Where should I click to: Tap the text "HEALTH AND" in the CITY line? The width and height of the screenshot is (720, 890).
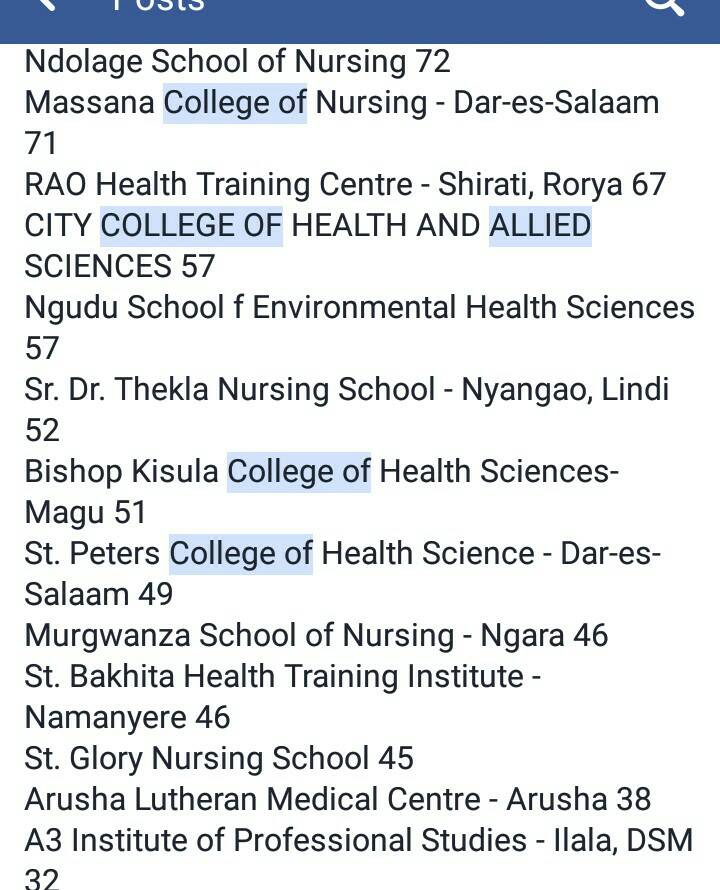pyautogui.click(x=385, y=226)
